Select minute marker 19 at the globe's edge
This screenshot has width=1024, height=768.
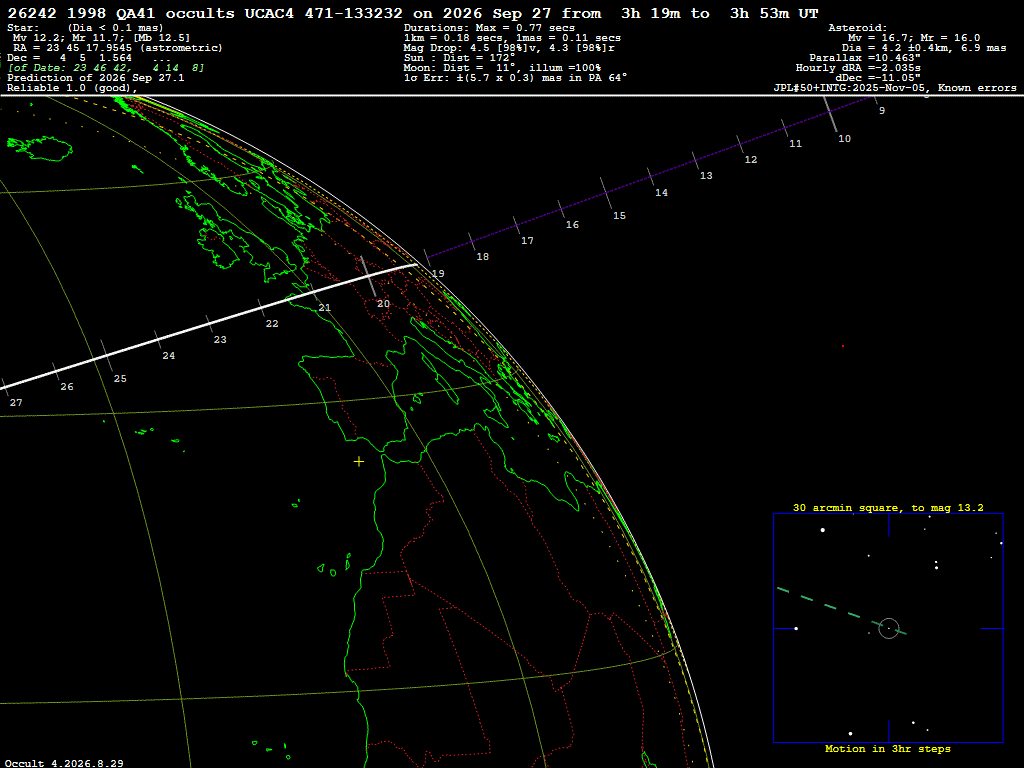pos(438,274)
